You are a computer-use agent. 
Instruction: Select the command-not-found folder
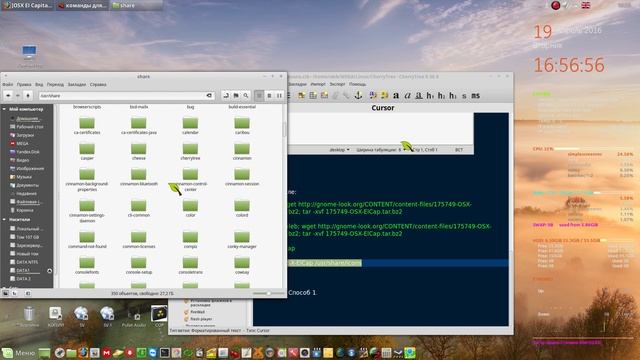tap(87, 240)
